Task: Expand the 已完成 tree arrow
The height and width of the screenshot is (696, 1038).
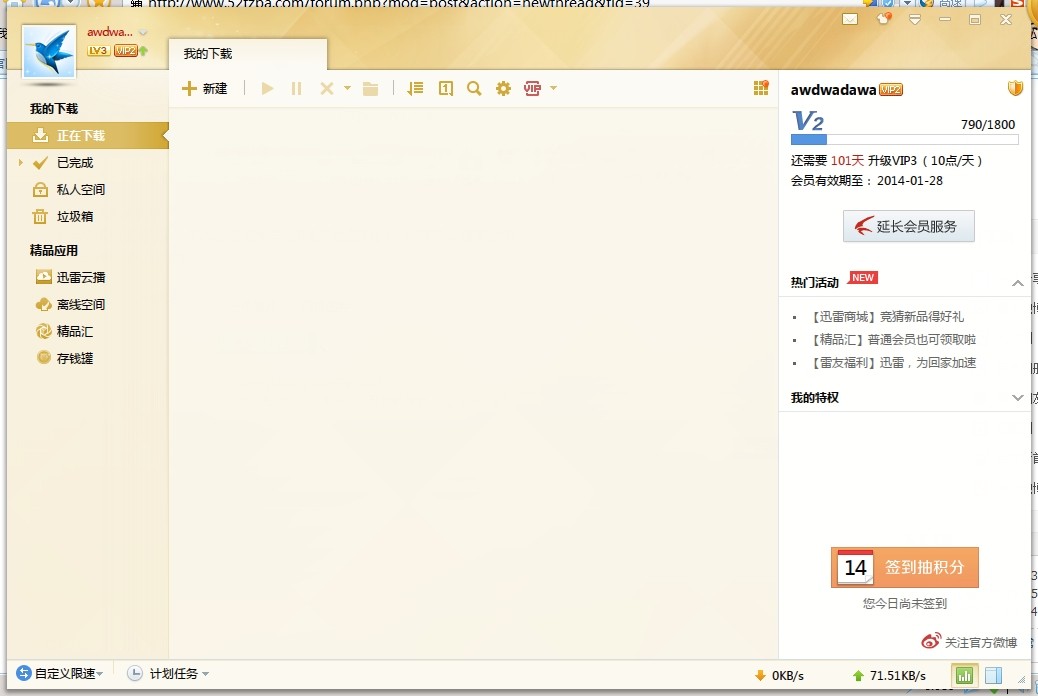Action: click(21, 162)
